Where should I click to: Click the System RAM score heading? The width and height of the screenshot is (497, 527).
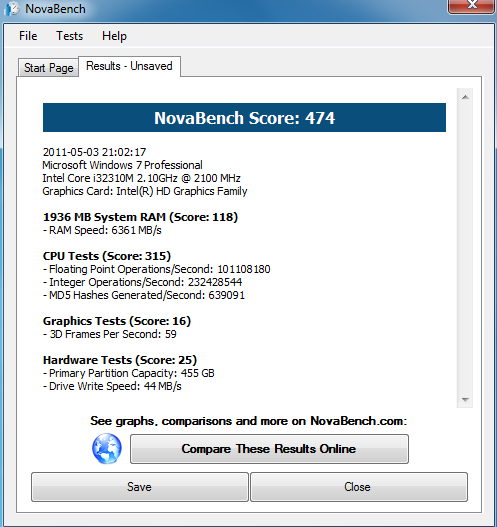[140, 217]
